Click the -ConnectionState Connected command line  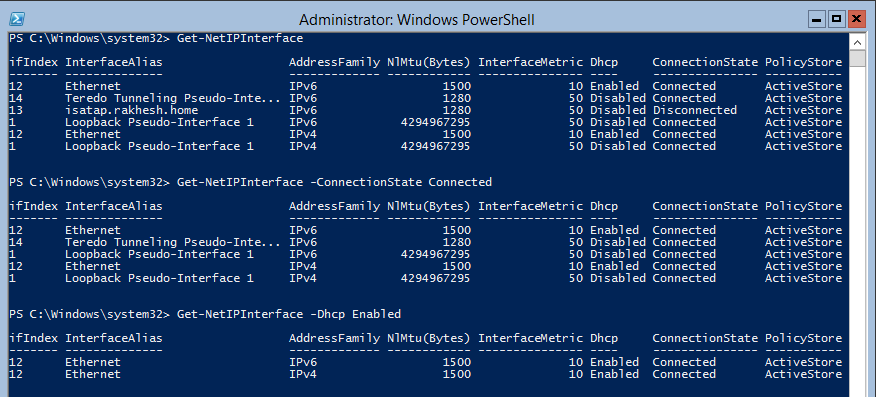pyautogui.click(x=250, y=182)
